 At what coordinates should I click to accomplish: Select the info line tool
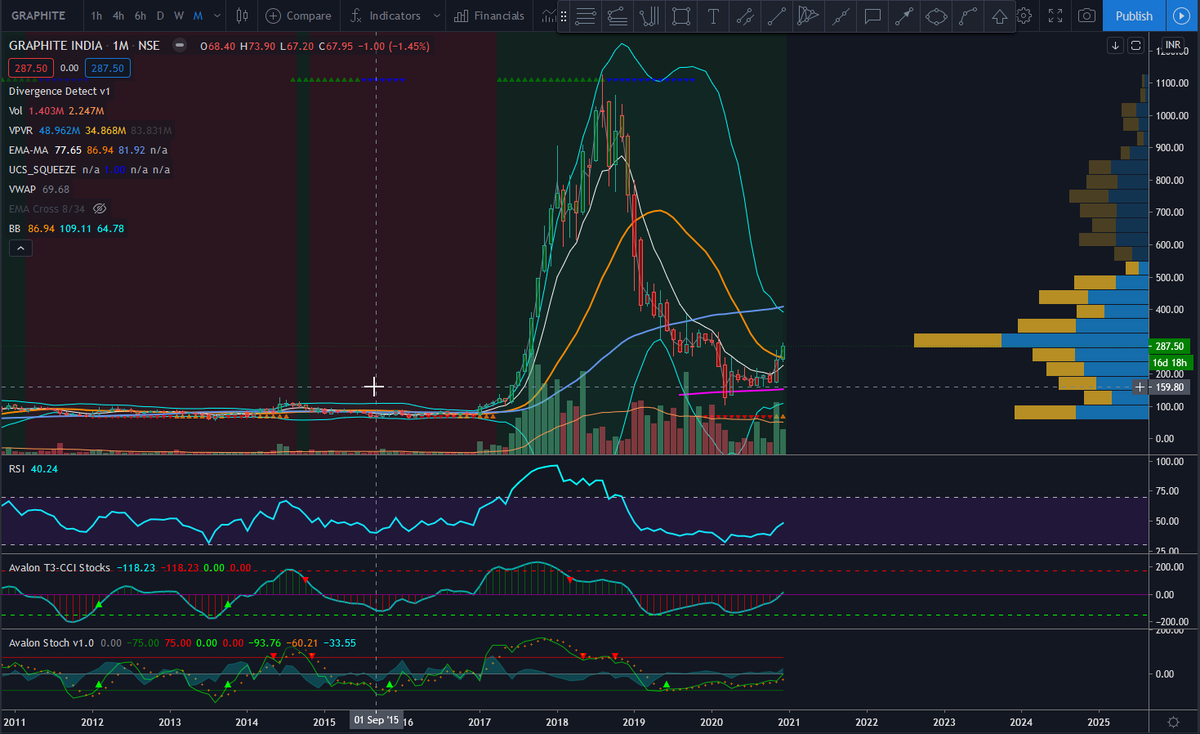(x=841, y=16)
